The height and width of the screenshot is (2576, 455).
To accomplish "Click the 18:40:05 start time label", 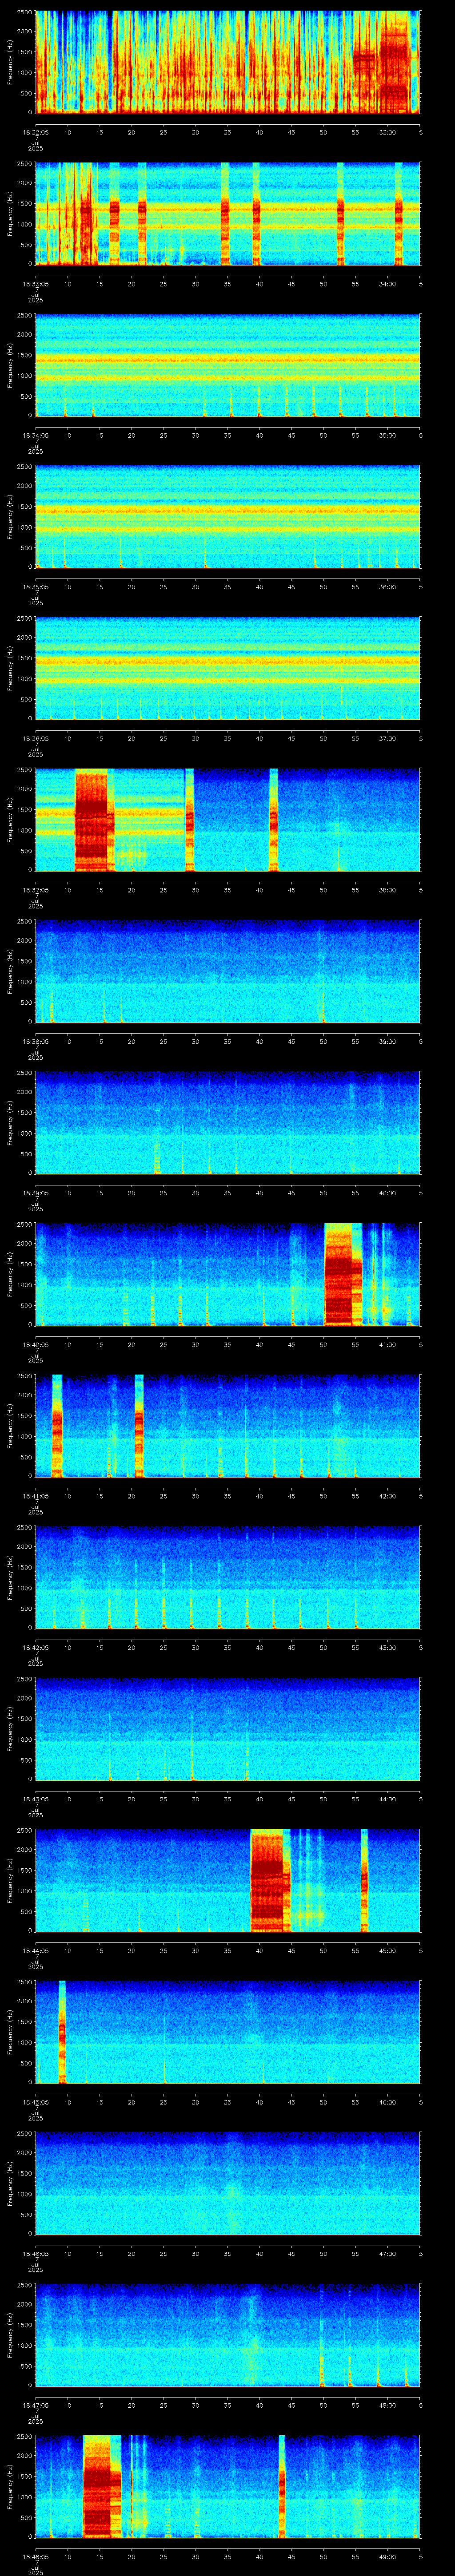I will (x=35, y=1344).
